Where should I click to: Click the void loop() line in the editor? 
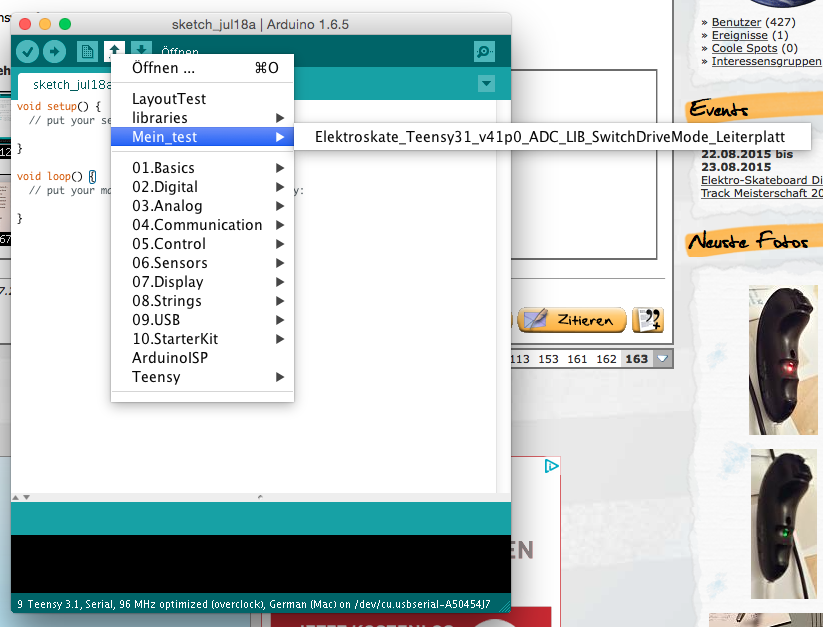(x=56, y=176)
